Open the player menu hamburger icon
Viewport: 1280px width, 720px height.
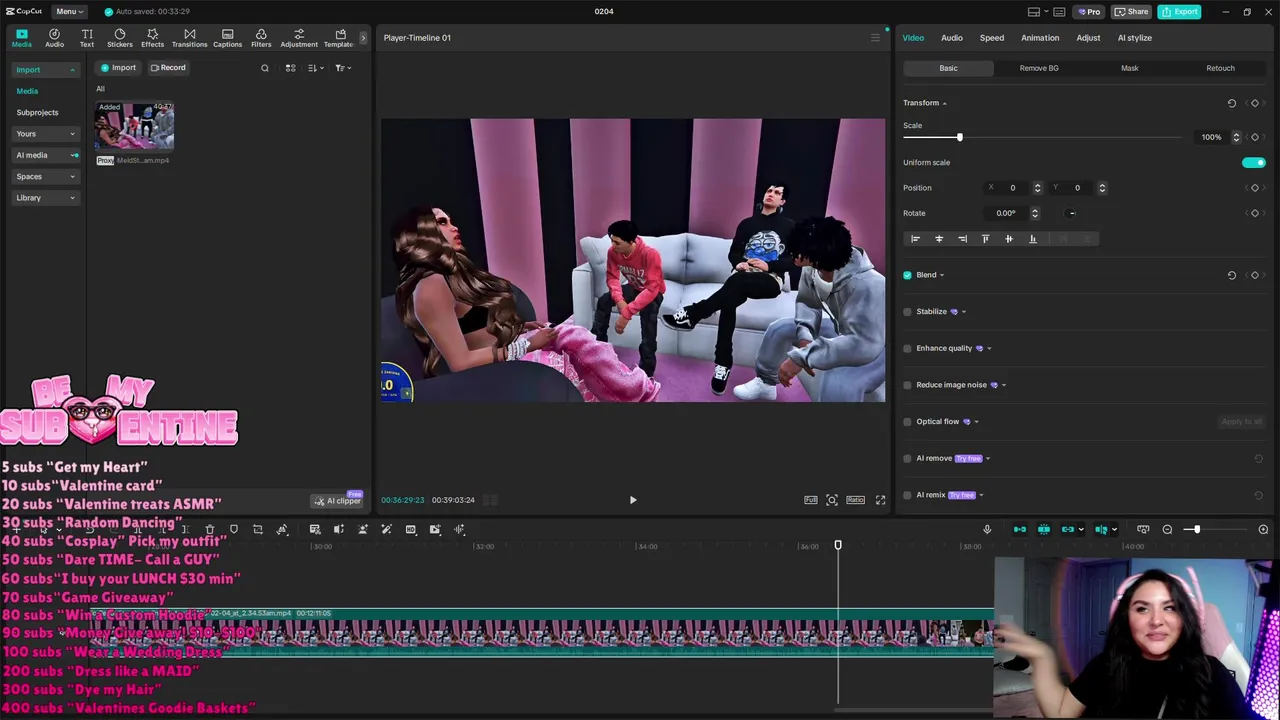(875, 38)
